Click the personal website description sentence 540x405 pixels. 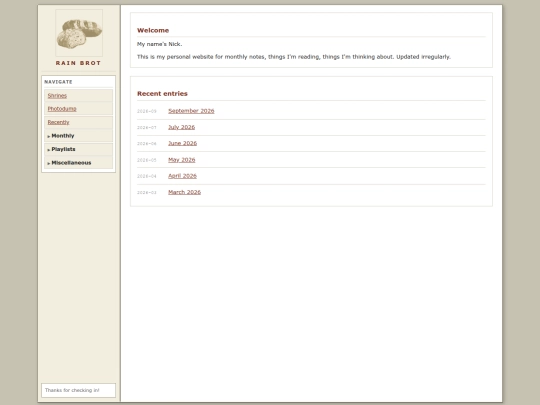294,57
